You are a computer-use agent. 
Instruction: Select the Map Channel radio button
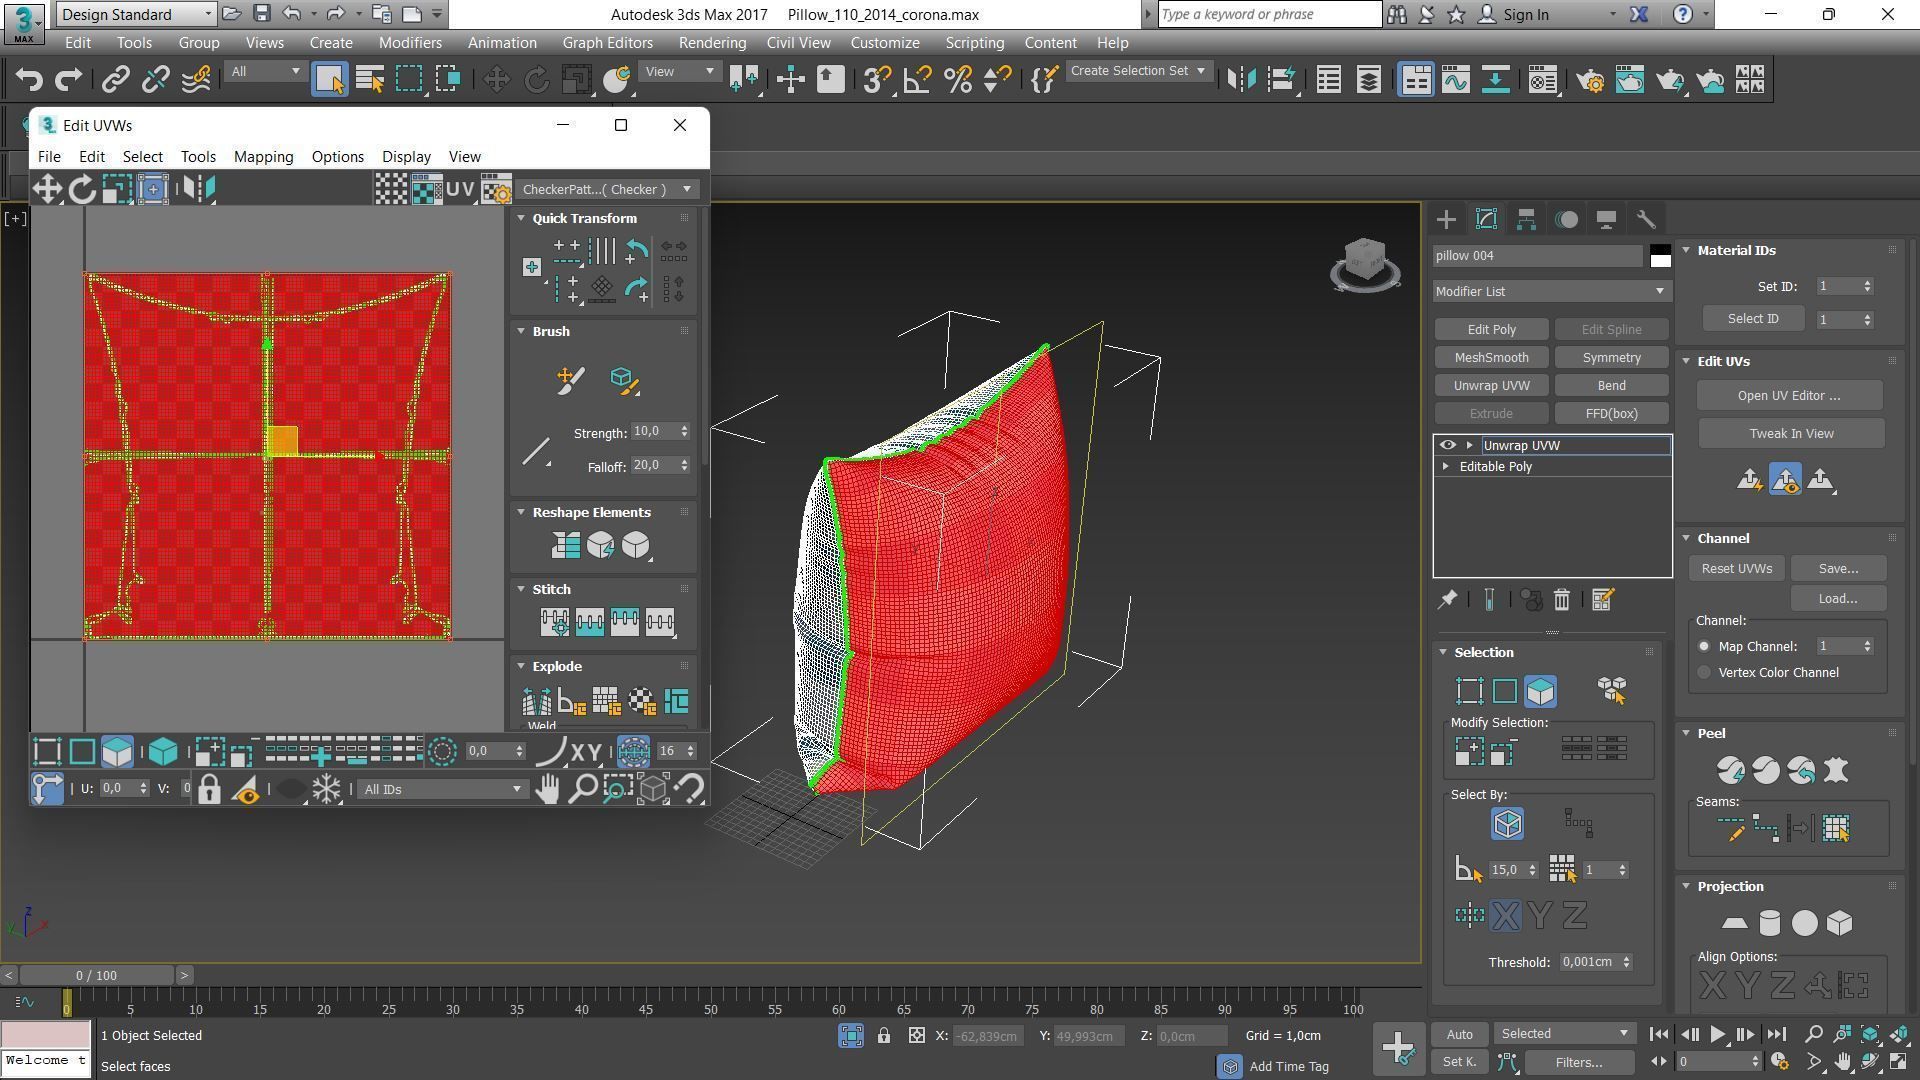tap(1704, 647)
